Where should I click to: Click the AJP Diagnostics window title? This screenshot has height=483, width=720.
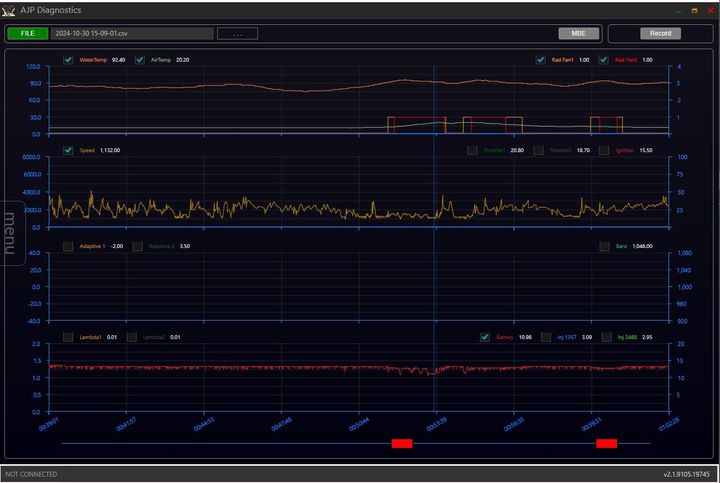(51, 10)
